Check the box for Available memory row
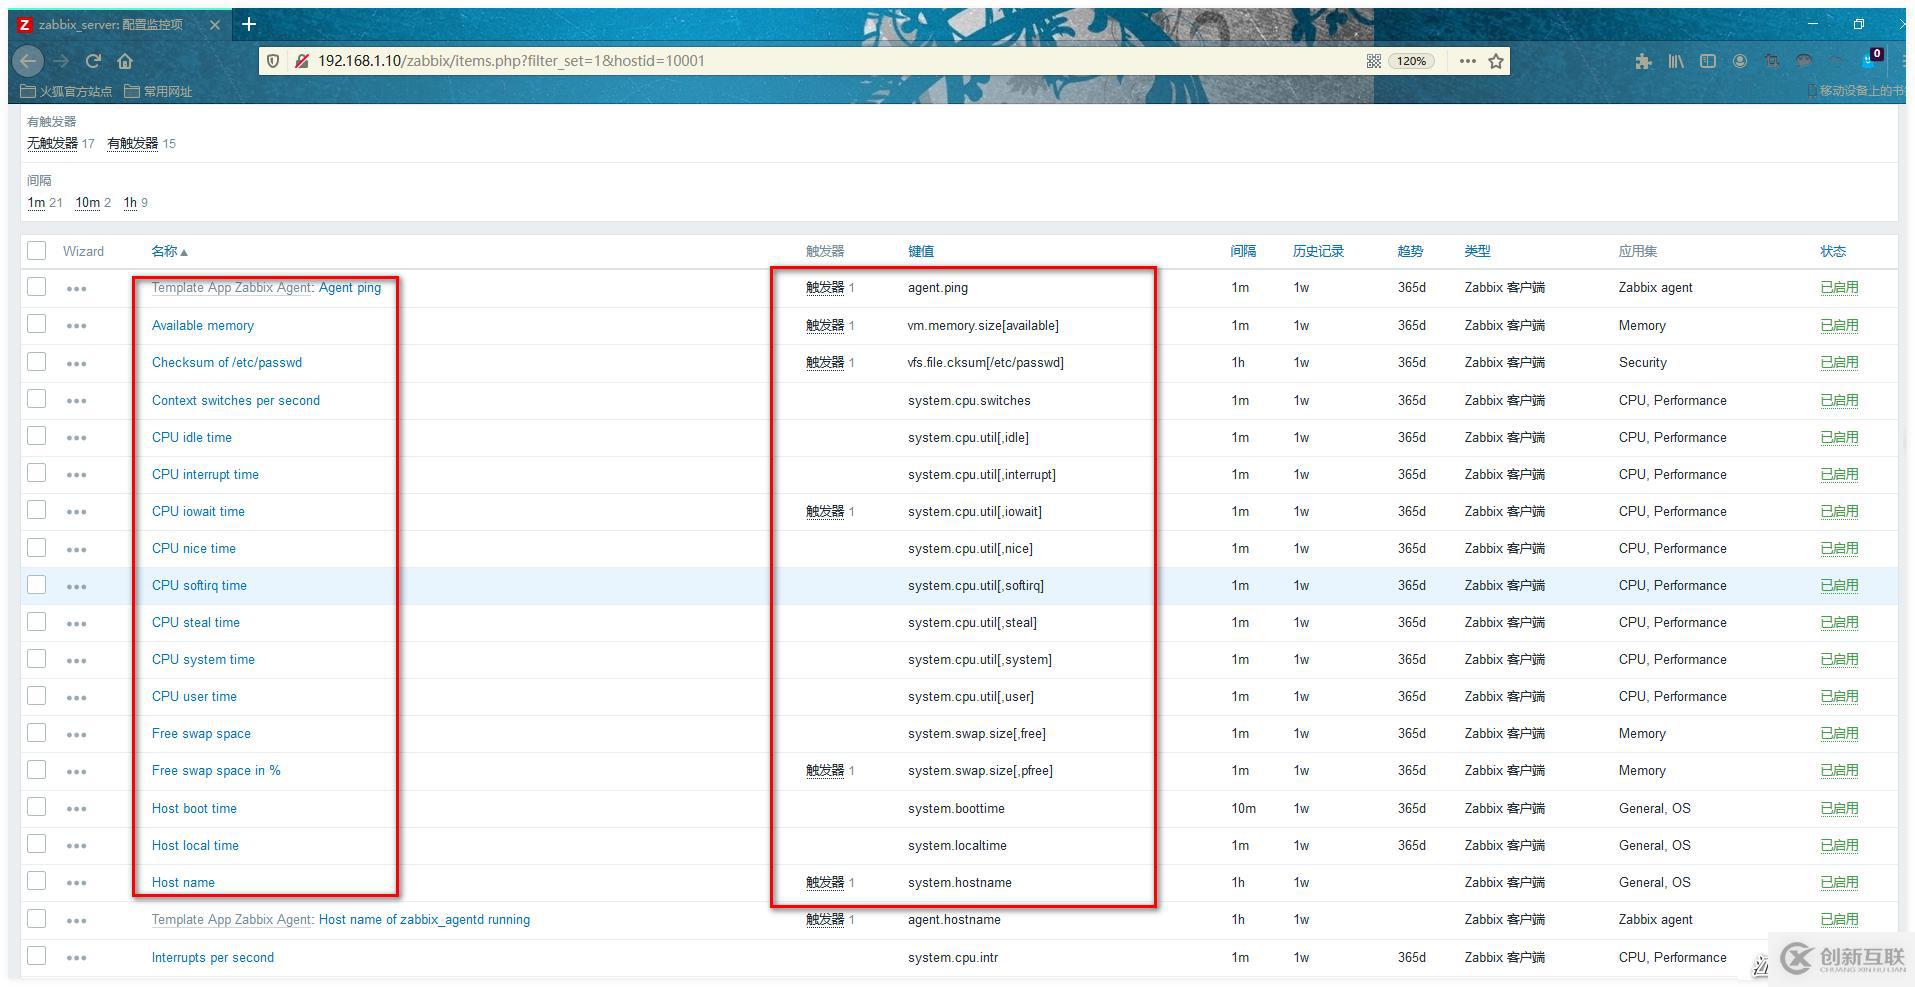The width and height of the screenshot is (1915, 987). pyautogui.click(x=37, y=324)
